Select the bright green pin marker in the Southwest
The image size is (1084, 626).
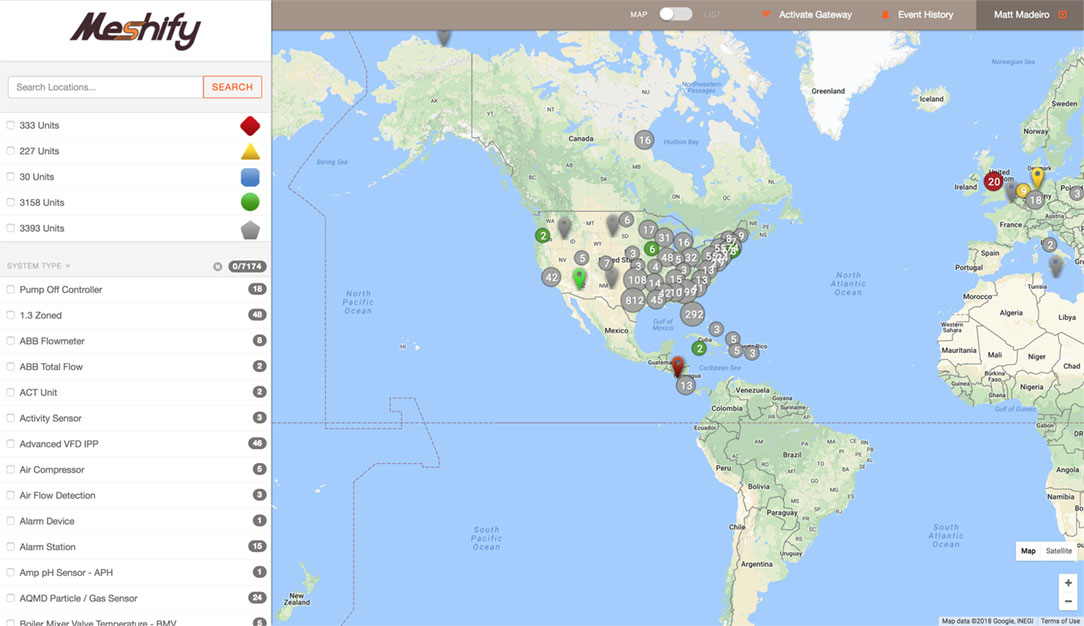click(579, 278)
